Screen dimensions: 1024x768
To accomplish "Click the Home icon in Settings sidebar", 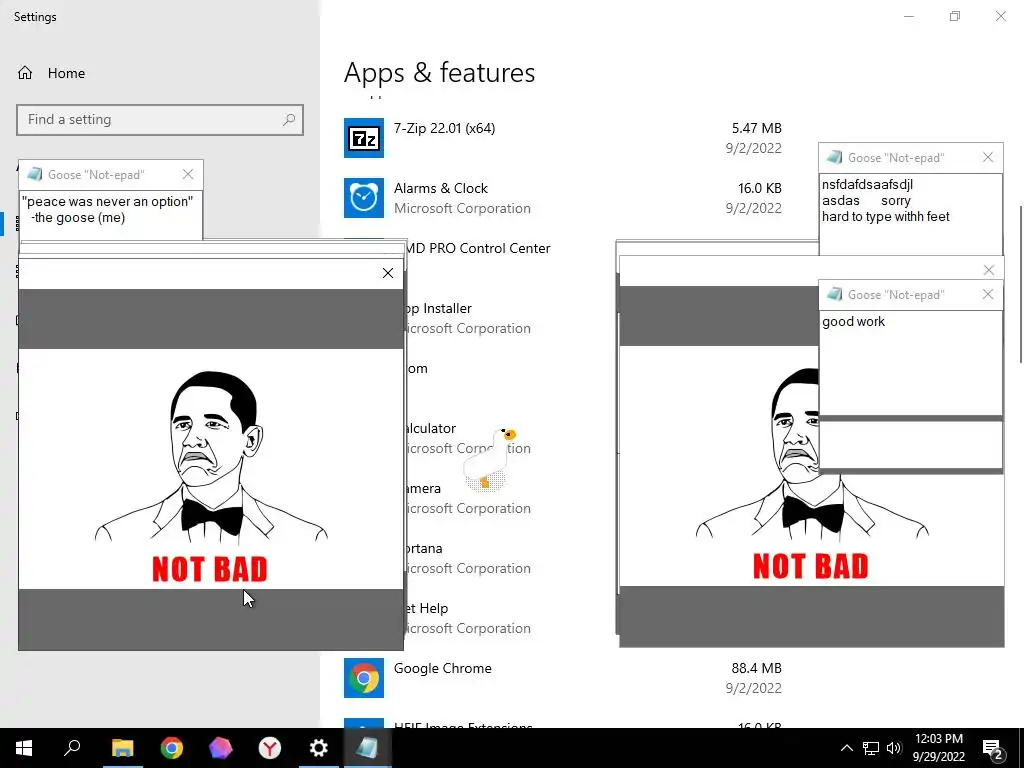I will point(25,73).
